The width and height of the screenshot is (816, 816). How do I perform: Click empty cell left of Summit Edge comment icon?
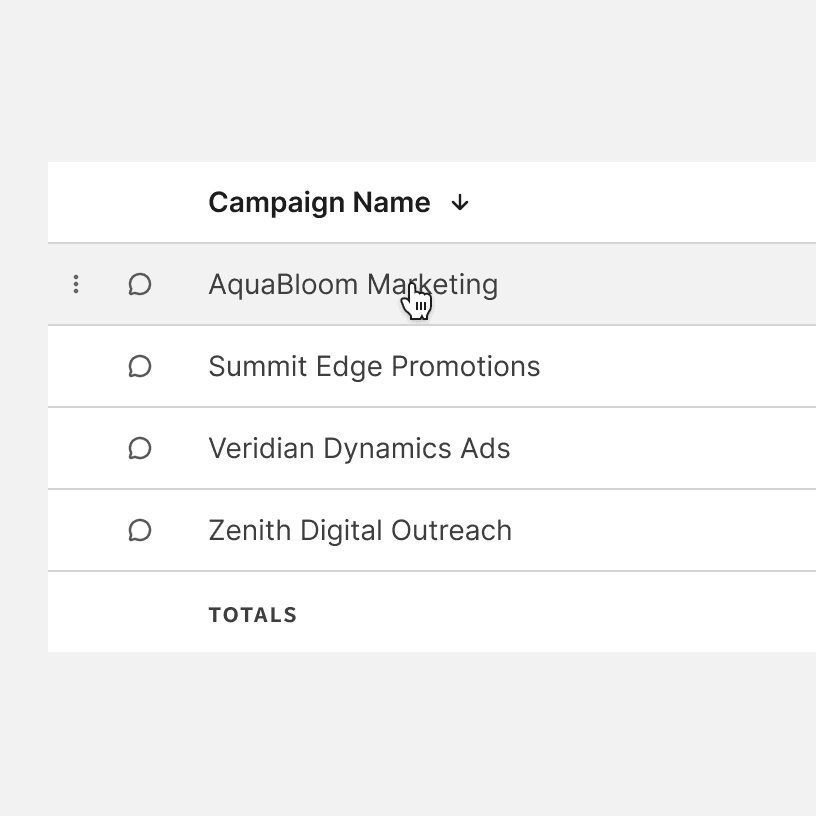click(76, 367)
